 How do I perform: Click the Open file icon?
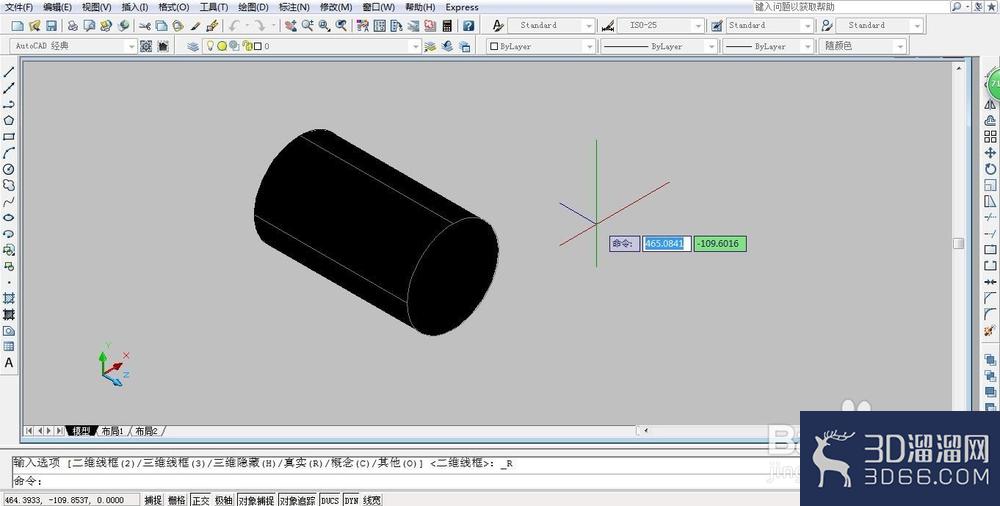34,26
